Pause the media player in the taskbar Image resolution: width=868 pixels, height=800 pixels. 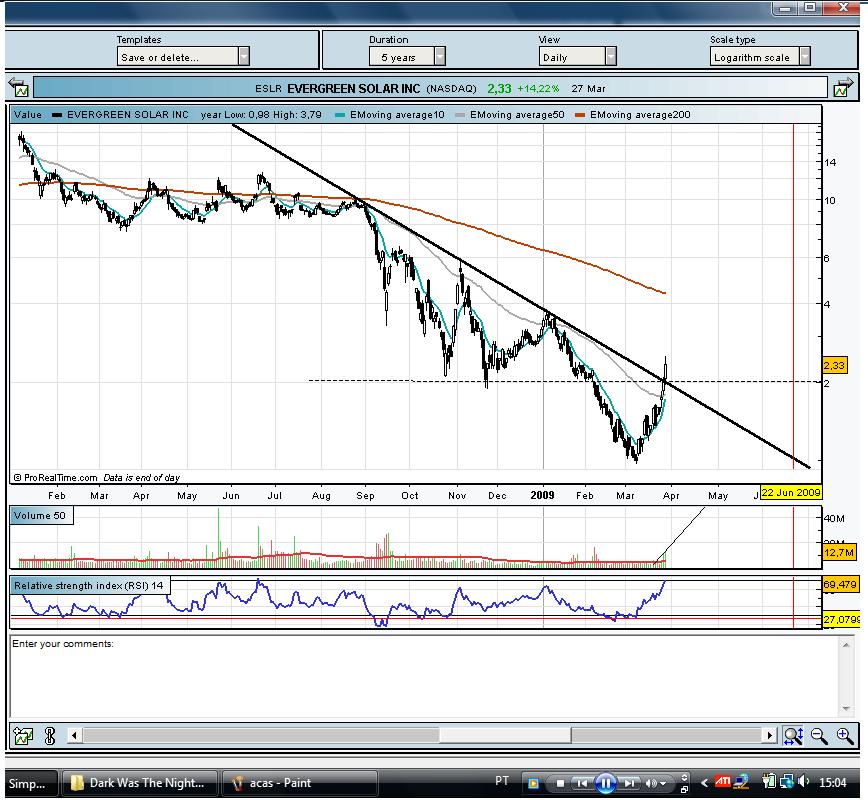[x=606, y=783]
